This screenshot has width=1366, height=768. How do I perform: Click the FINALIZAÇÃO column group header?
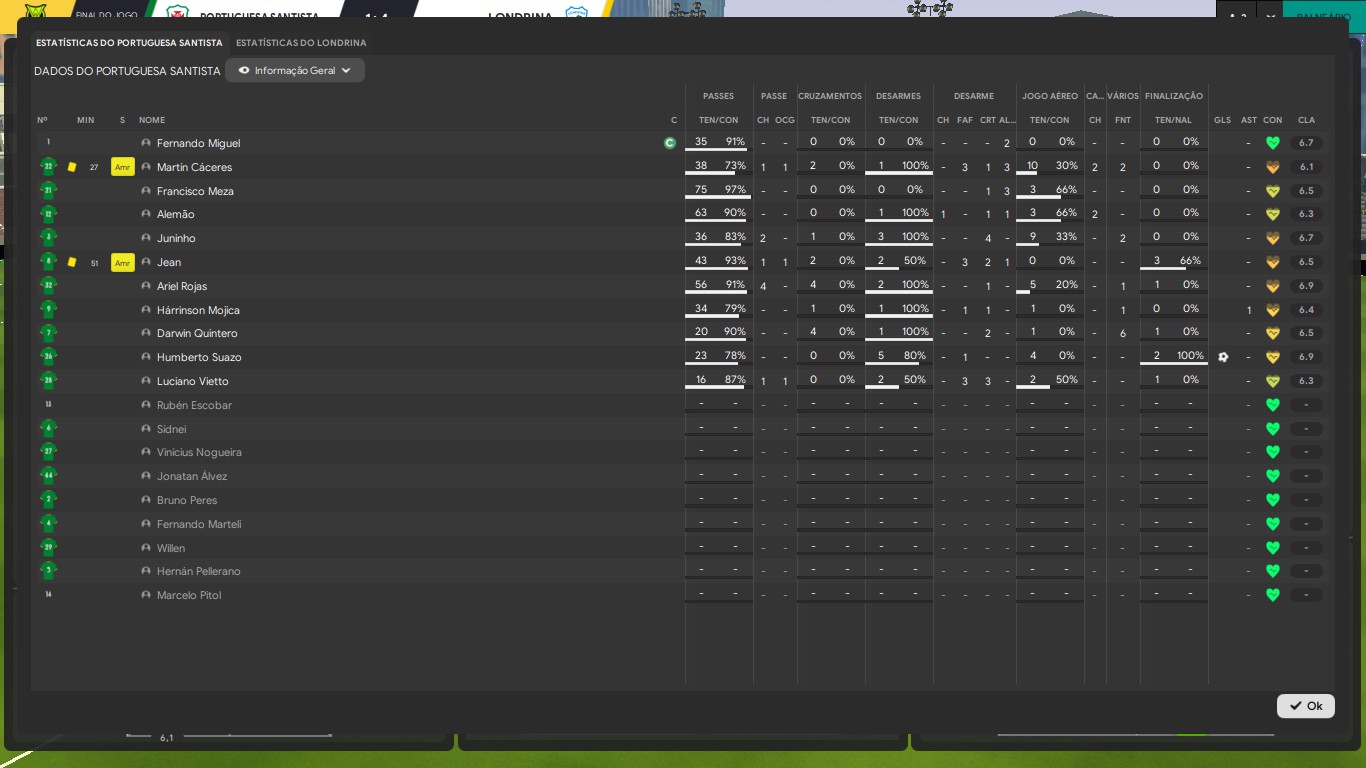pyautogui.click(x=1174, y=96)
